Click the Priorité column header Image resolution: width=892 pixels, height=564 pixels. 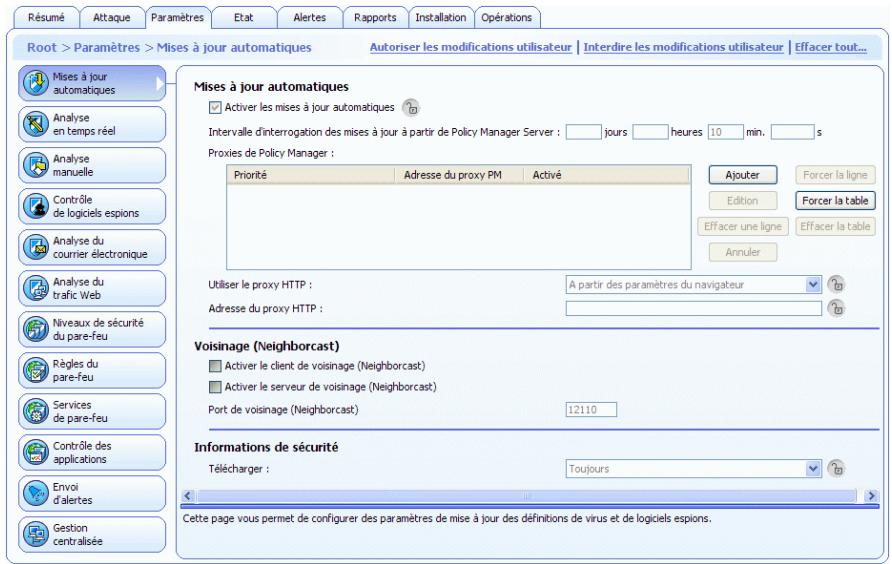(x=311, y=175)
